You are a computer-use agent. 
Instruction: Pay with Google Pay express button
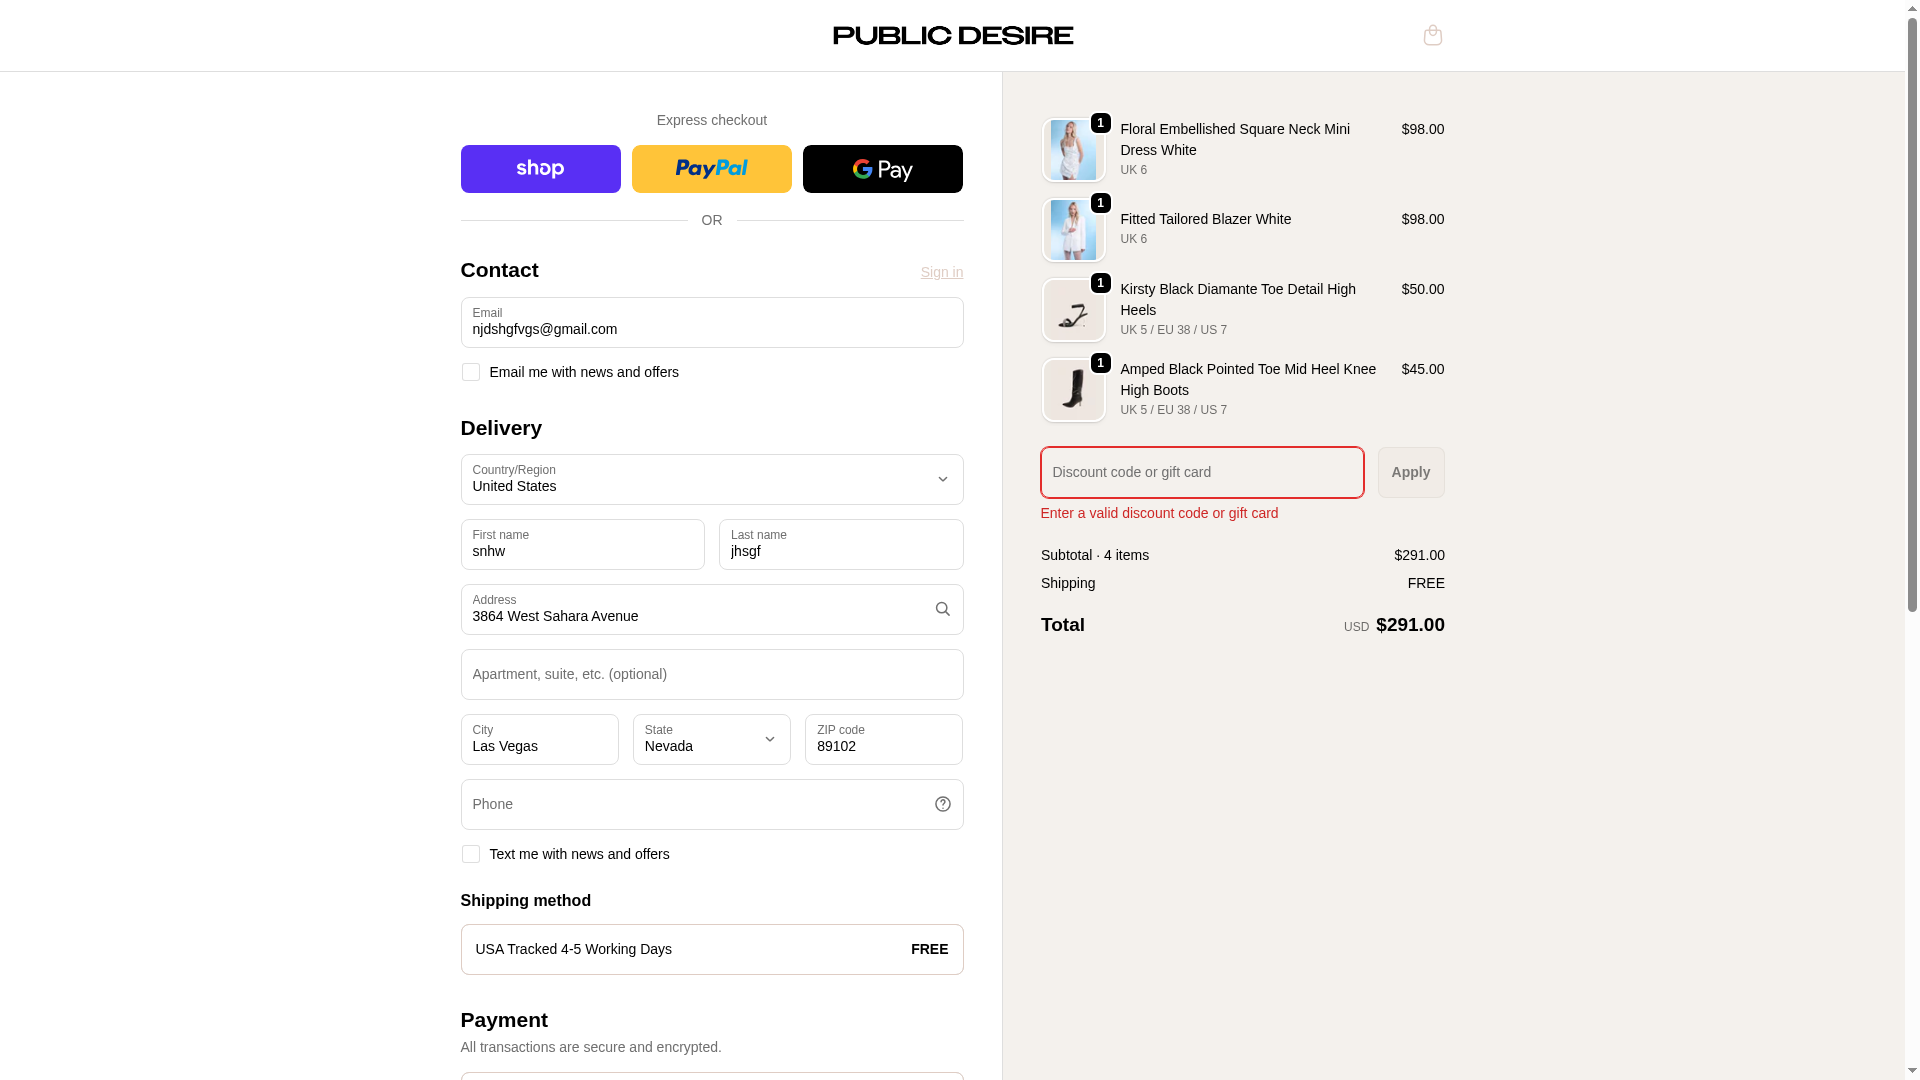(882, 169)
